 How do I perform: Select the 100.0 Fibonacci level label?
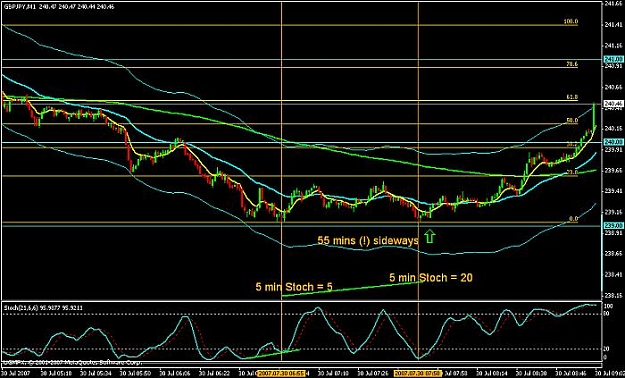[571, 22]
